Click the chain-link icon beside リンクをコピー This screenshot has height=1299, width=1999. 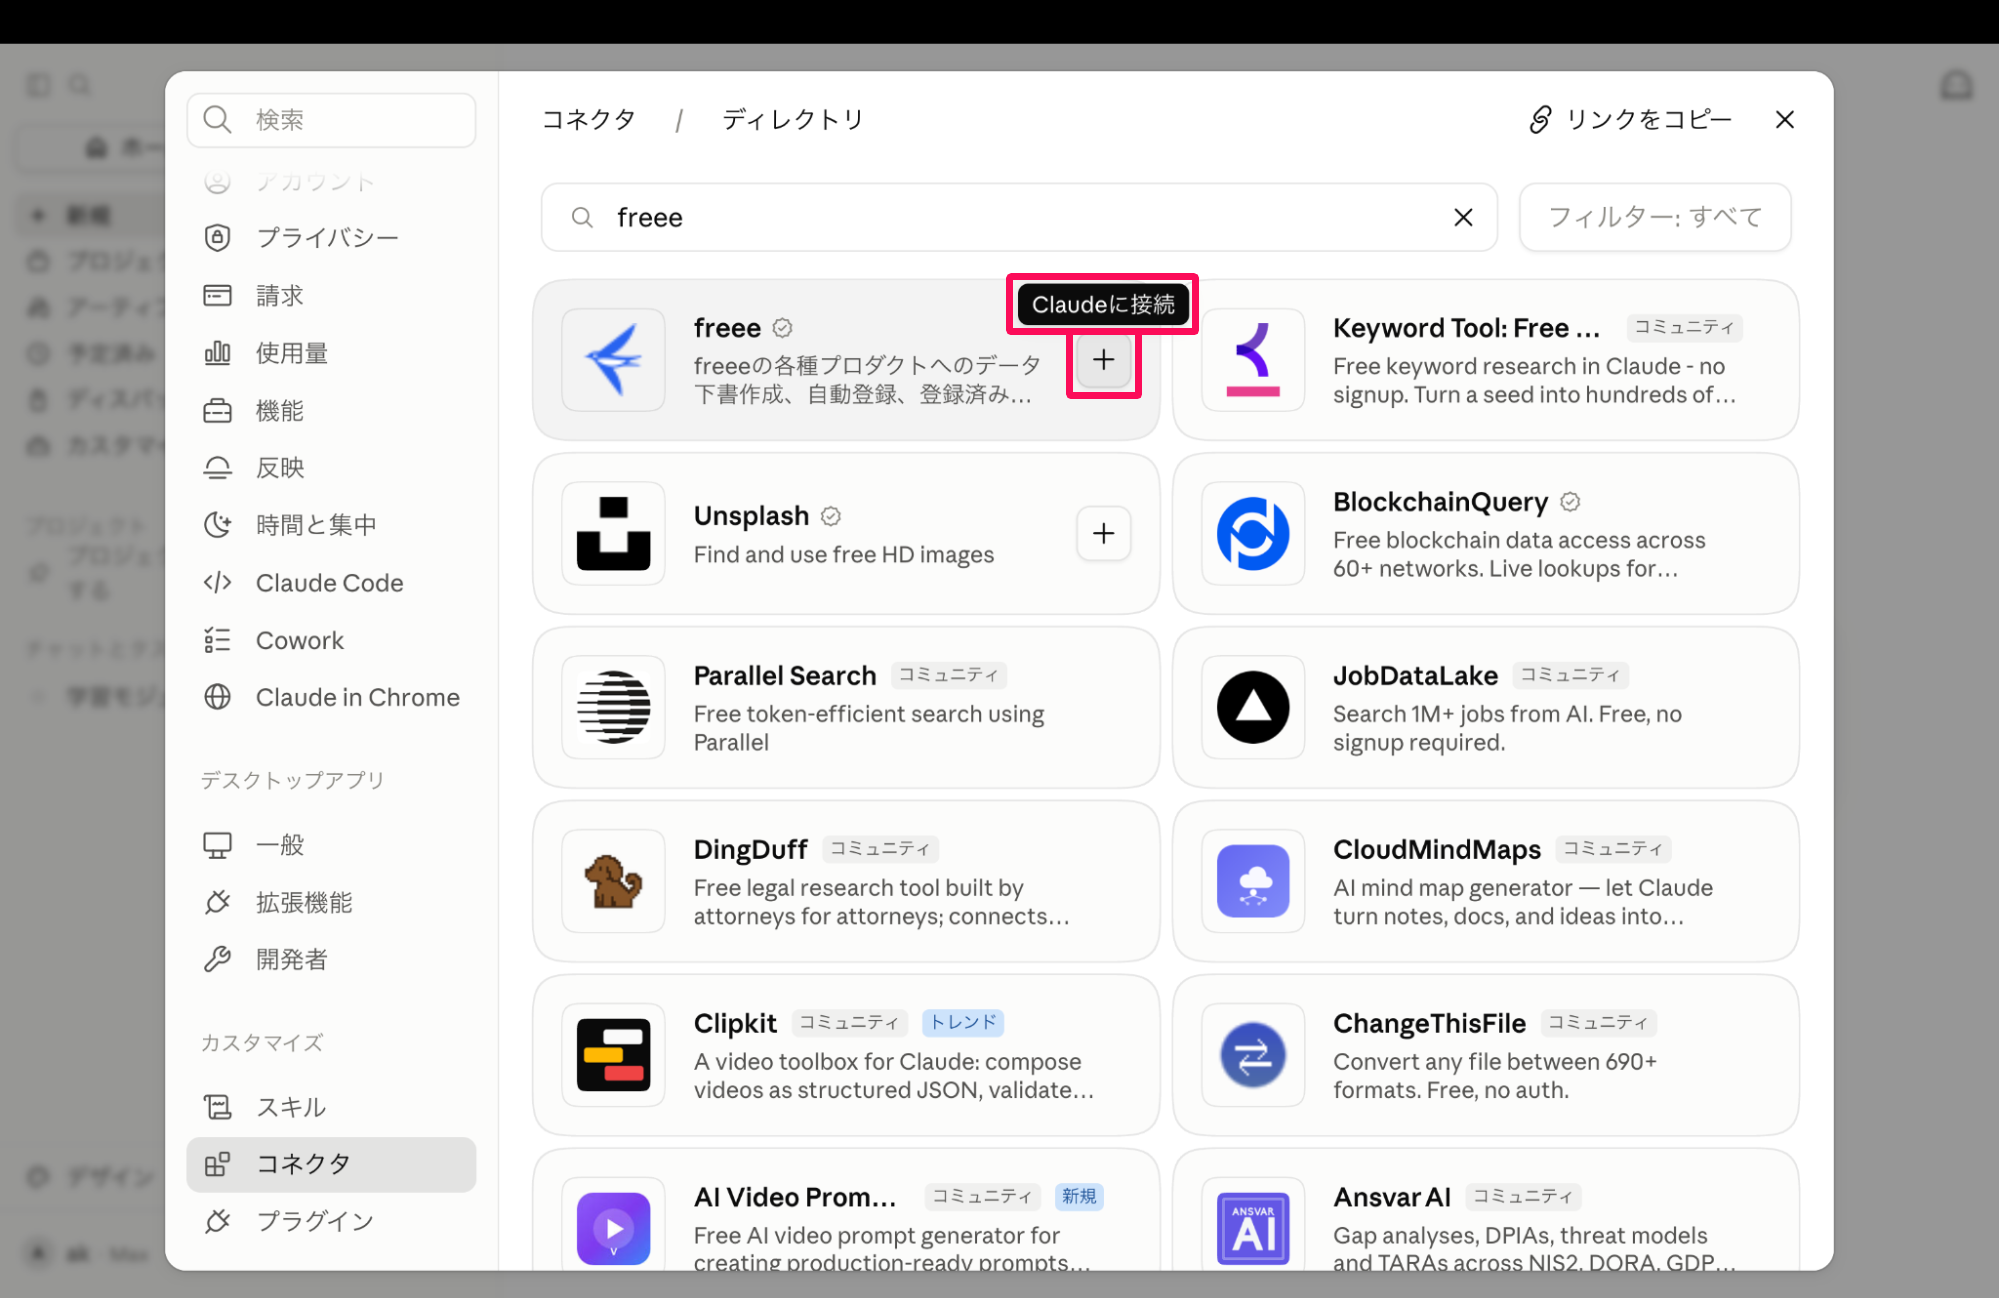[1540, 120]
